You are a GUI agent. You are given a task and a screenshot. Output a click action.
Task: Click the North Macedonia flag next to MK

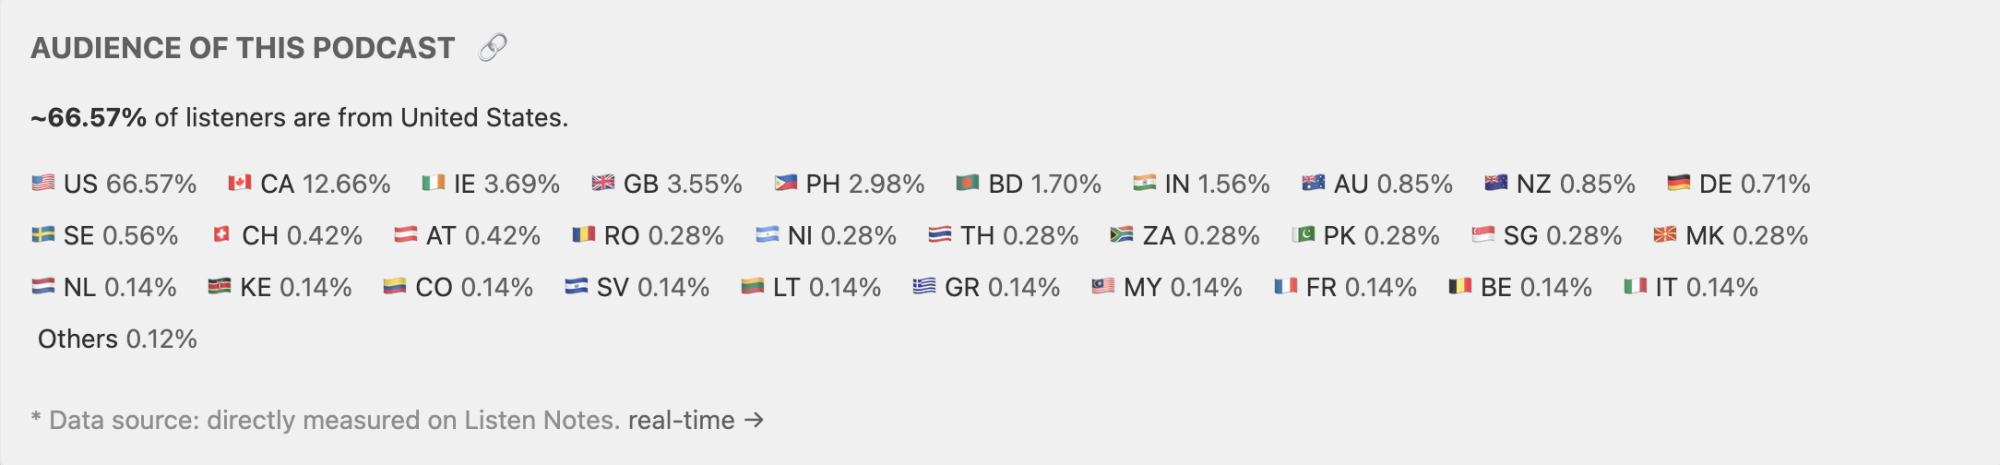point(1665,235)
